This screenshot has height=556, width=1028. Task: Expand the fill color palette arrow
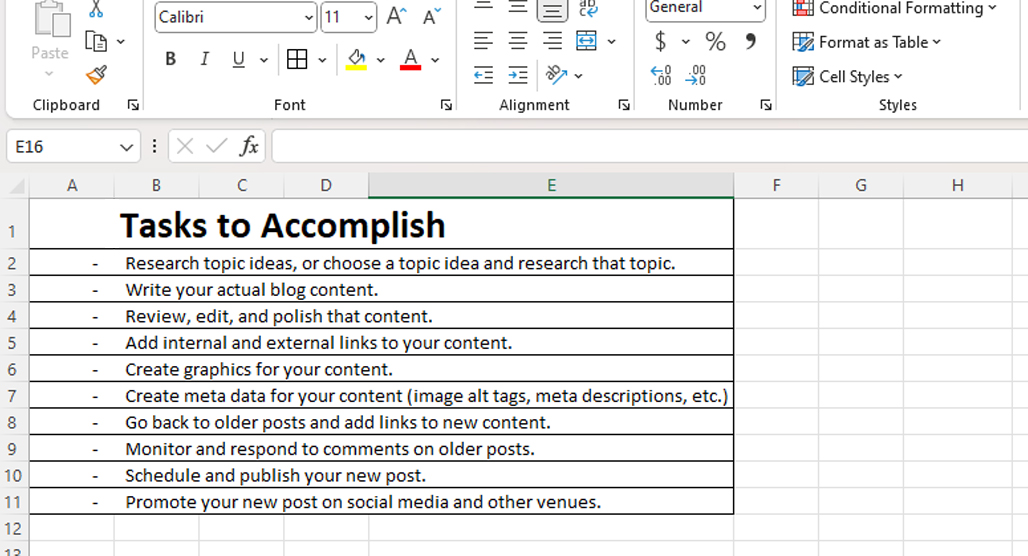[x=380, y=60]
